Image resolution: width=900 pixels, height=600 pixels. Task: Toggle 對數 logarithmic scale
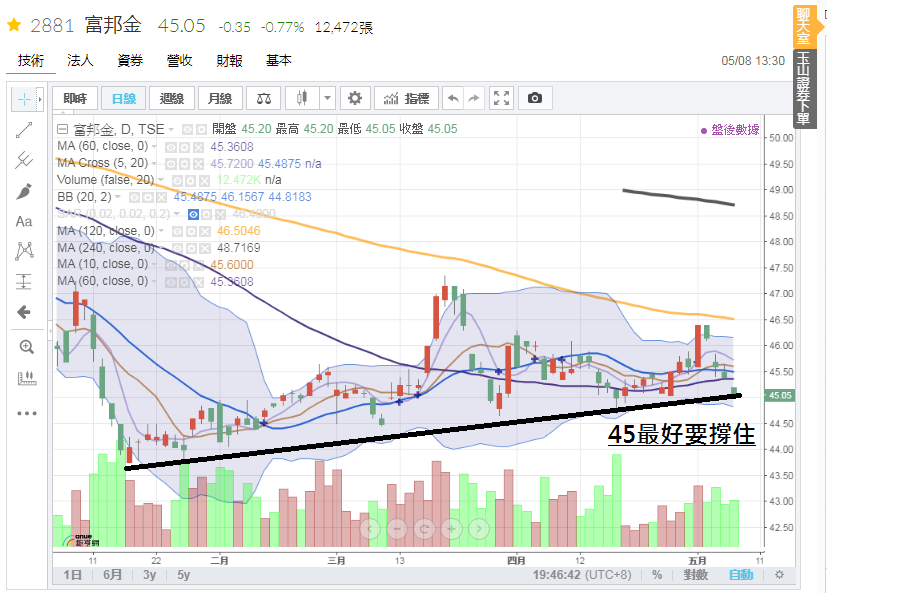tap(696, 575)
